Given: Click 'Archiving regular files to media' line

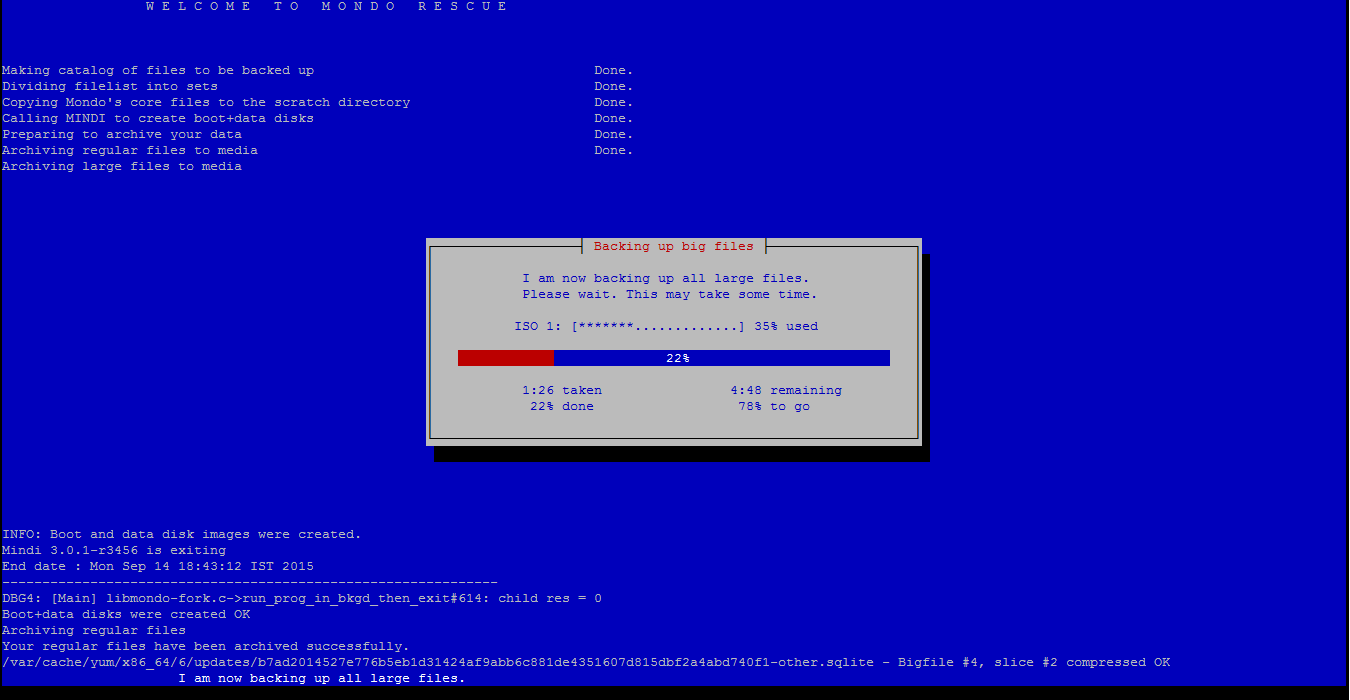Looking at the screenshot, I should point(130,151).
